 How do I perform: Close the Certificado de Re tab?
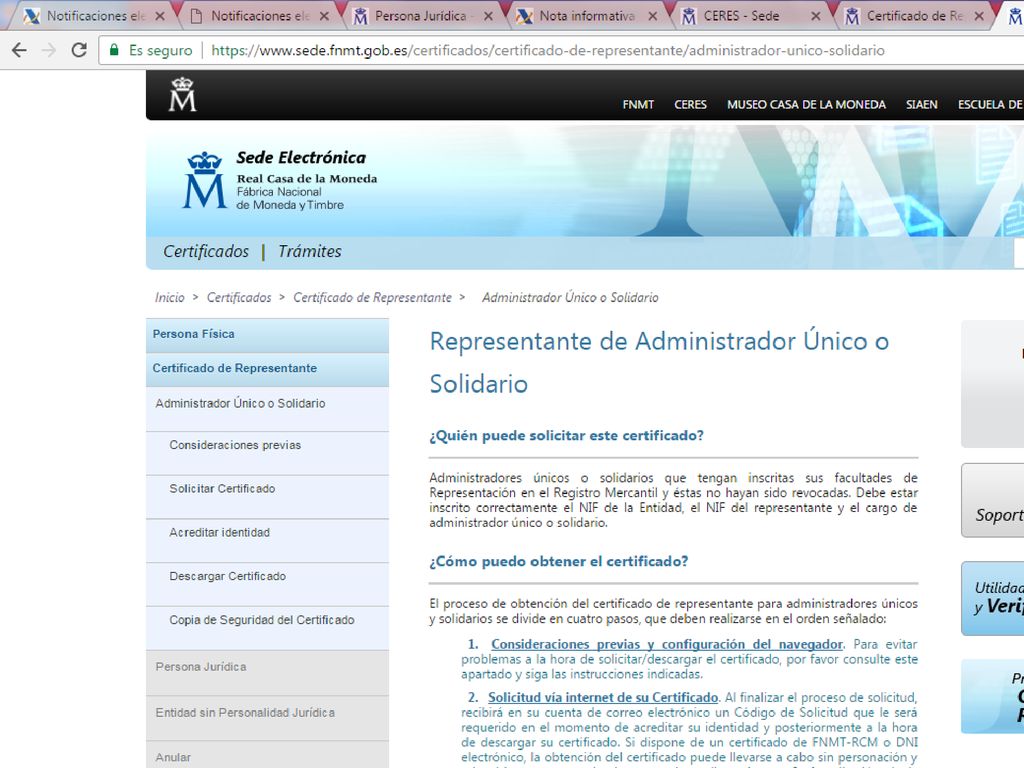pyautogui.click(x=979, y=16)
